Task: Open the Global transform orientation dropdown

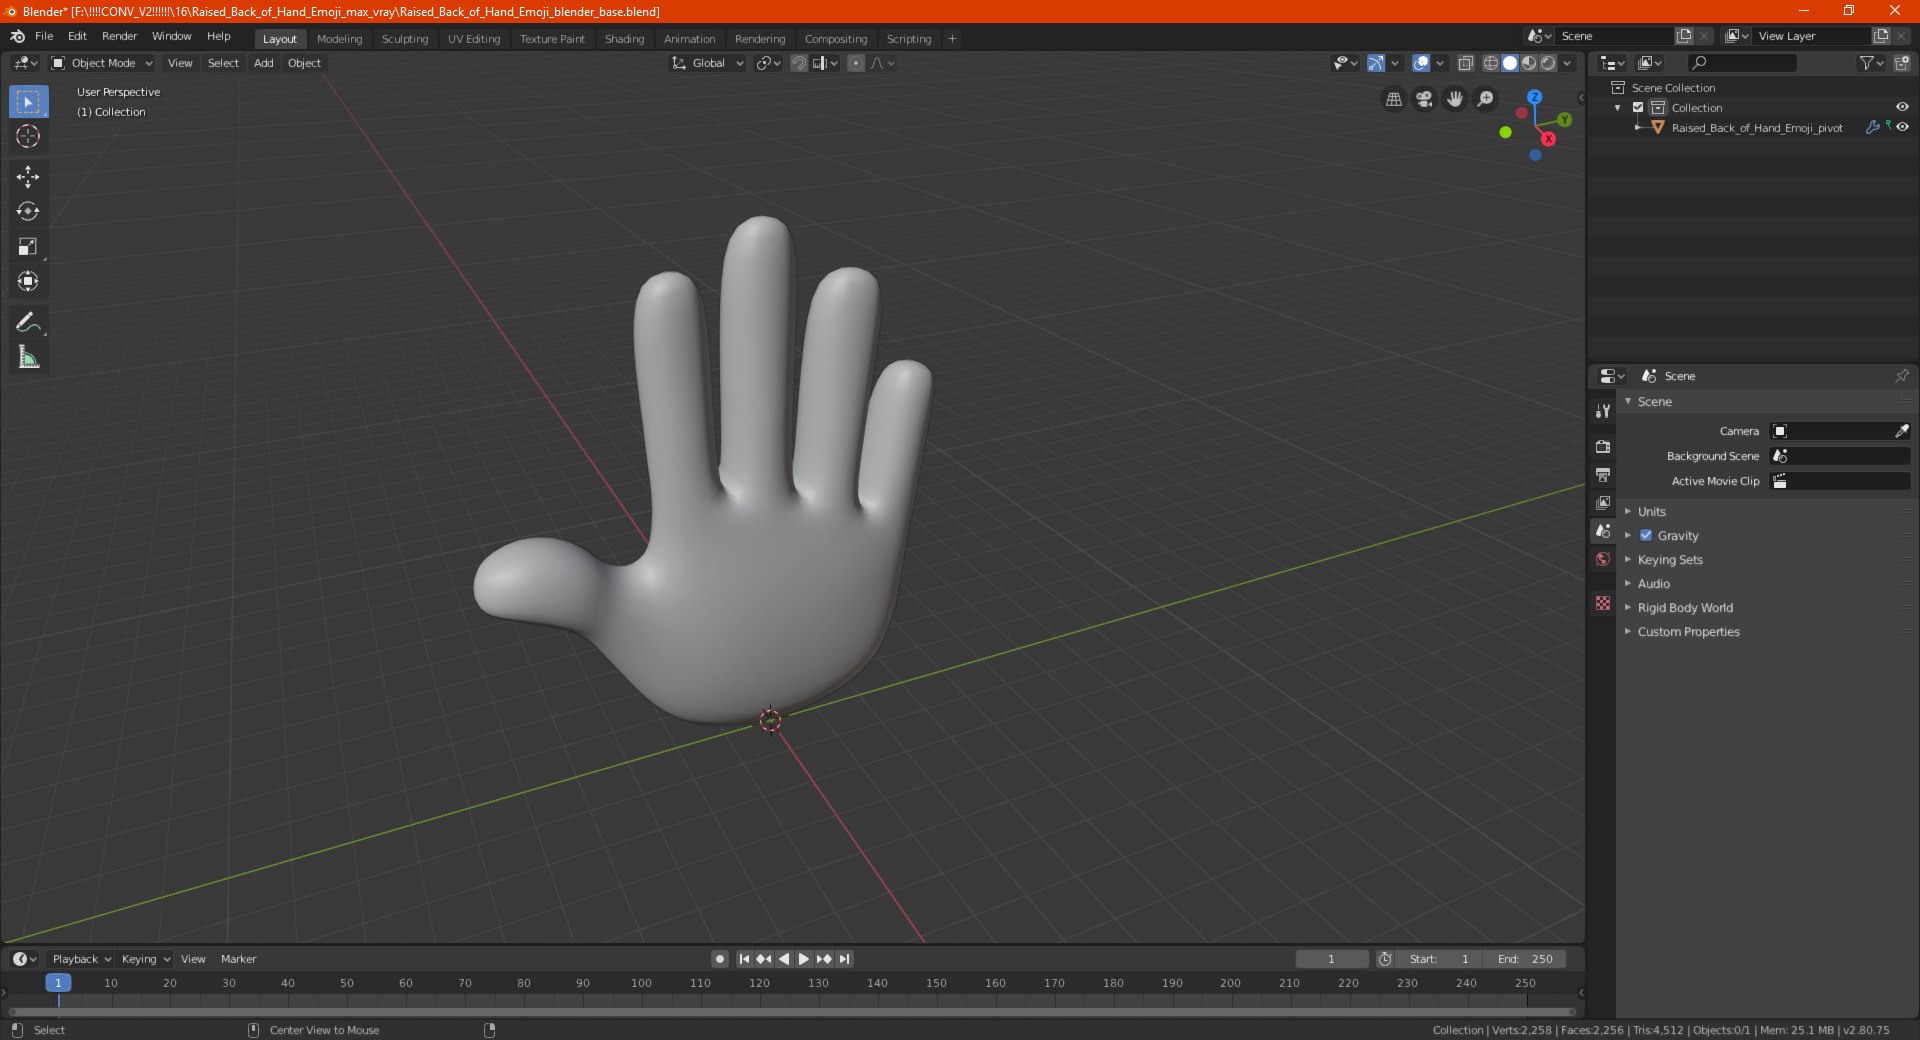Action: pyautogui.click(x=708, y=63)
